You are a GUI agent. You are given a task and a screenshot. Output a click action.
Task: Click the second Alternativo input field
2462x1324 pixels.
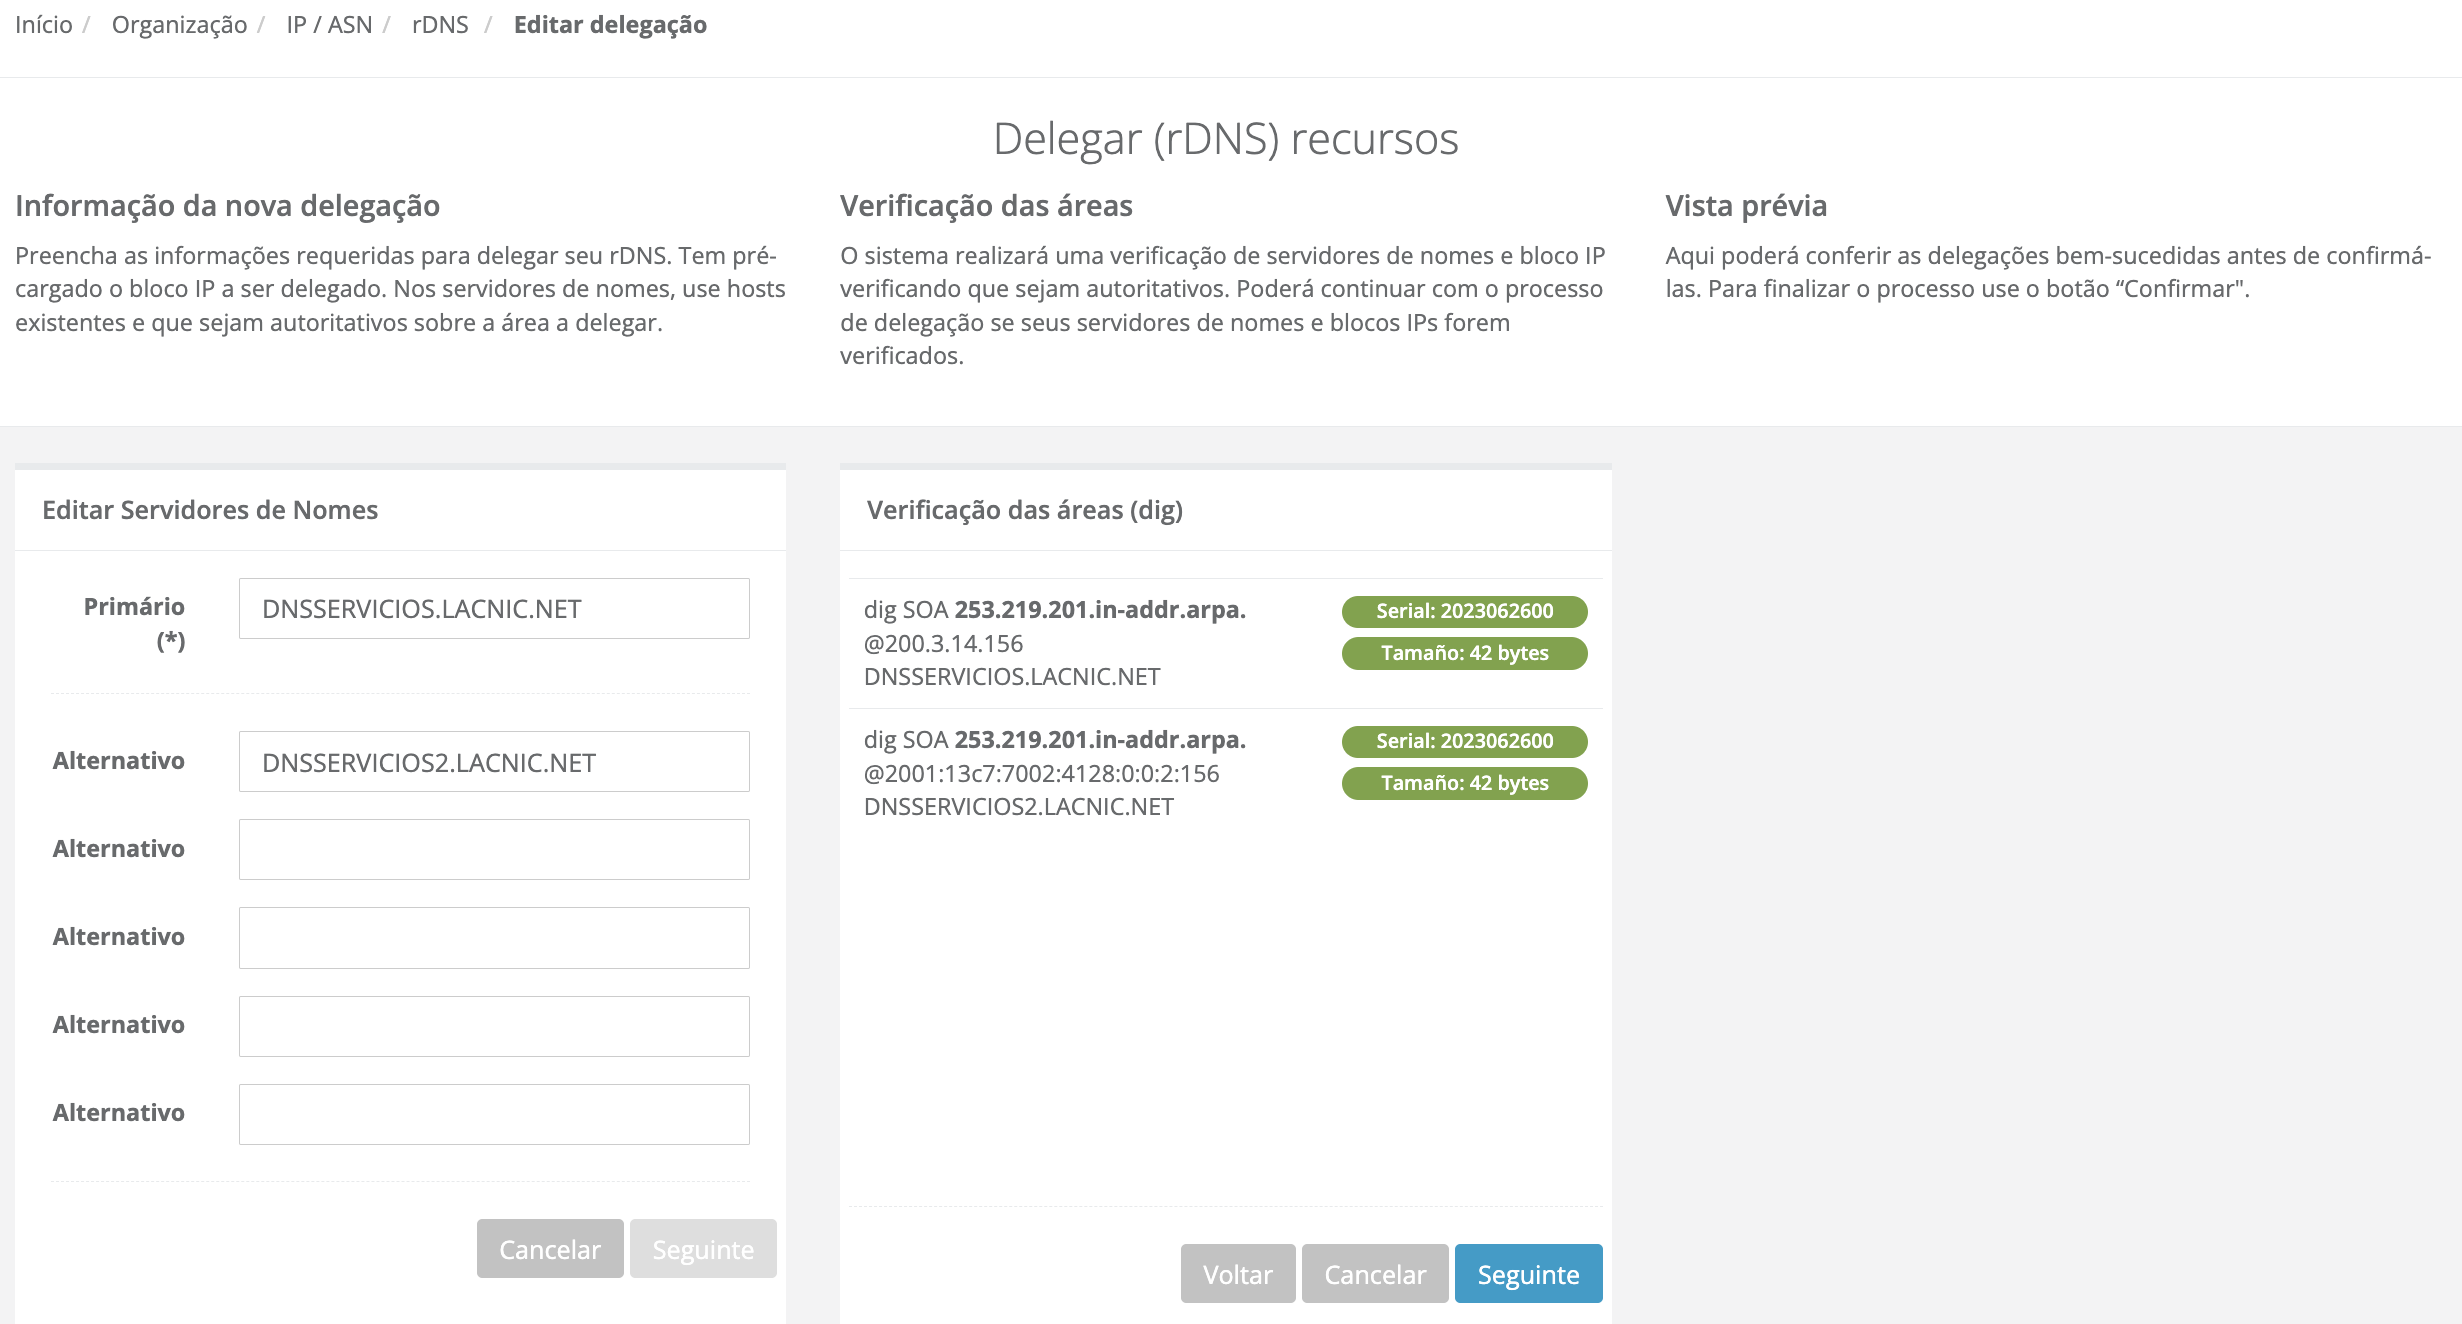[x=494, y=850]
